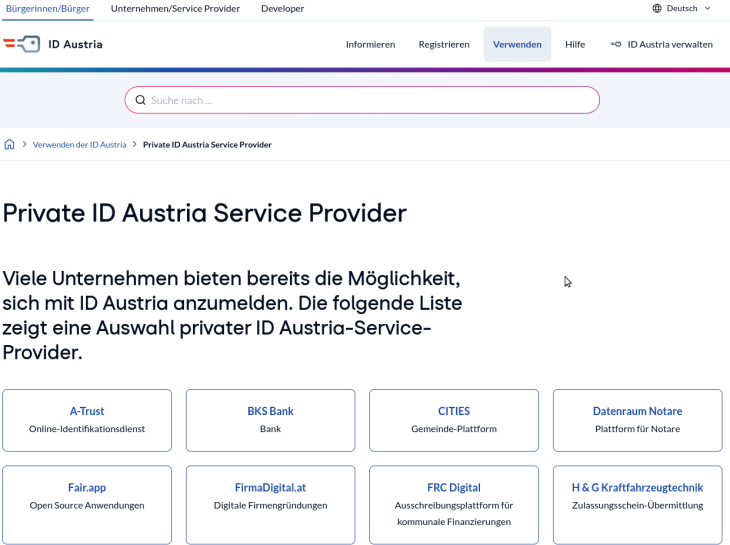Screen dimensions: 730x545
Task: Open the Registrieren menu
Action: click(444, 44)
